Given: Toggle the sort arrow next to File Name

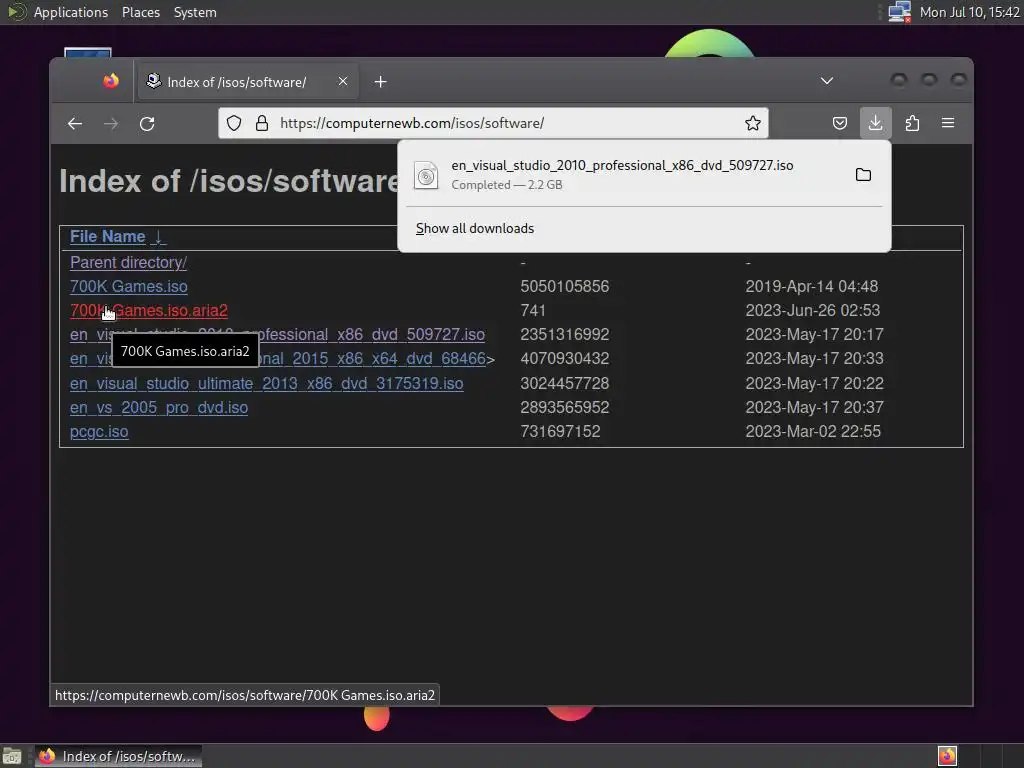Looking at the screenshot, I should pos(158,236).
